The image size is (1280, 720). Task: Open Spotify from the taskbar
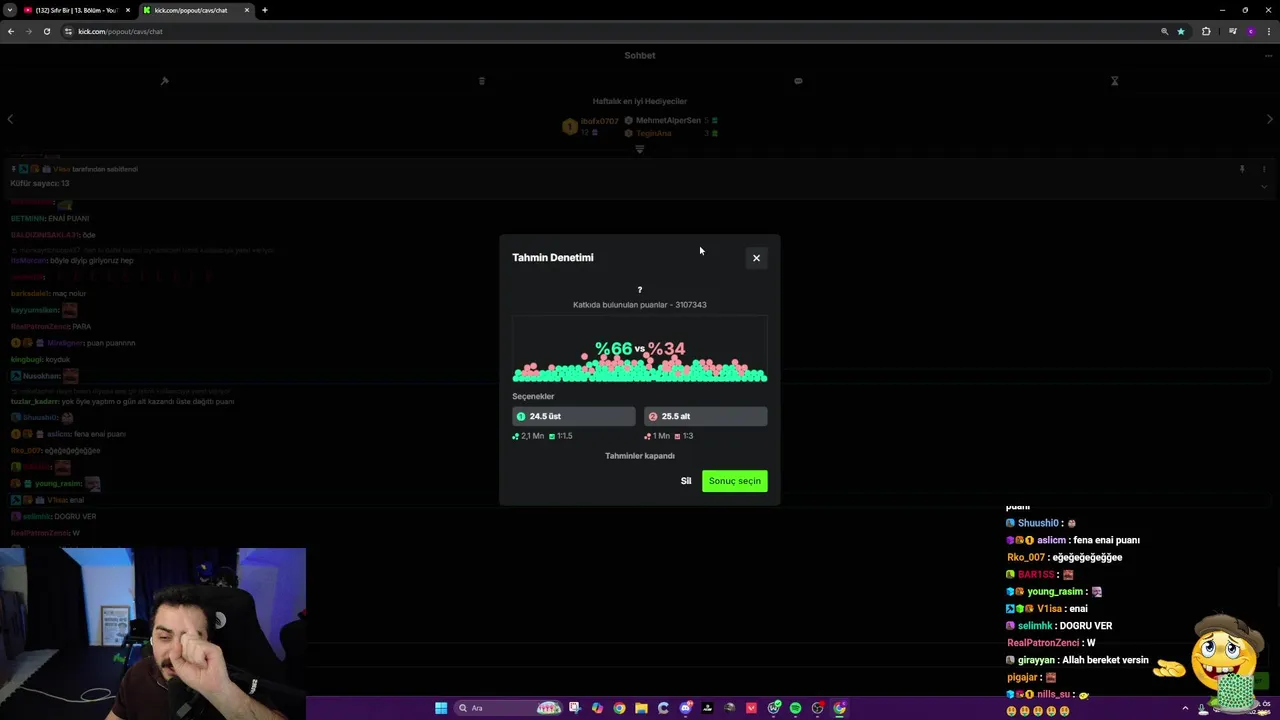coord(795,708)
